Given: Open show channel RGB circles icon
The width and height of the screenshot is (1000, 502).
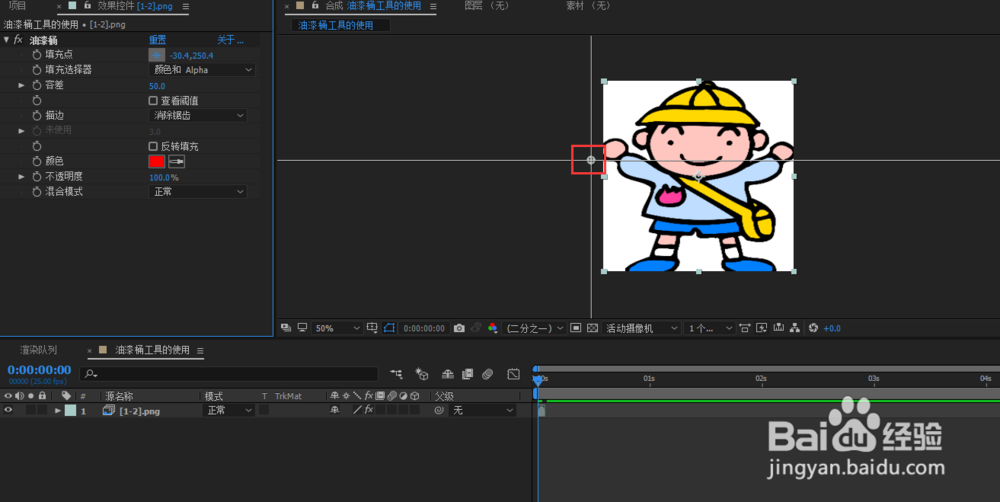Looking at the screenshot, I should click(492, 328).
